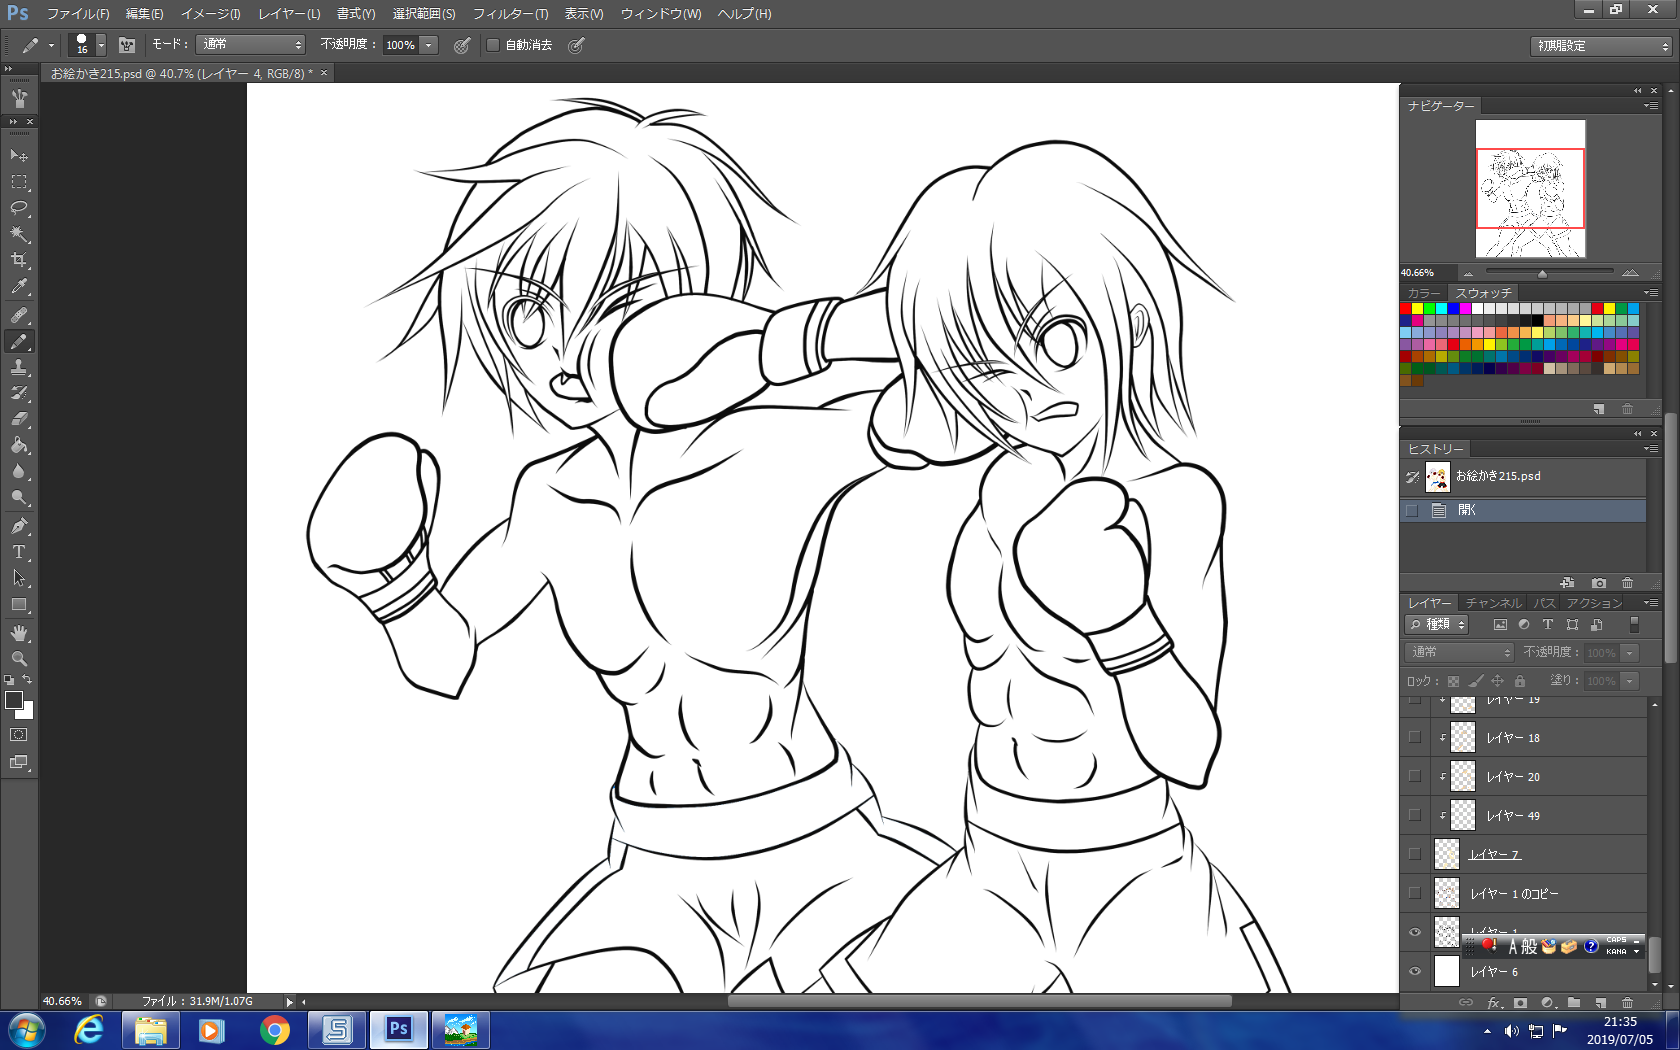Select the Eyedropper tool
The width and height of the screenshot is (1680, 1050).
click(19, 287)
